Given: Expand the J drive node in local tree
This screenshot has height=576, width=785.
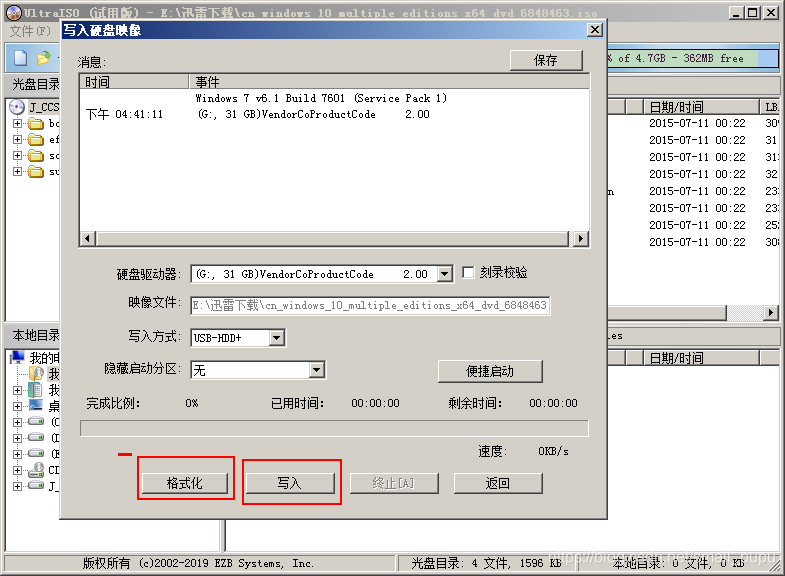Looking at the screenshot, I should pos(18,486).
